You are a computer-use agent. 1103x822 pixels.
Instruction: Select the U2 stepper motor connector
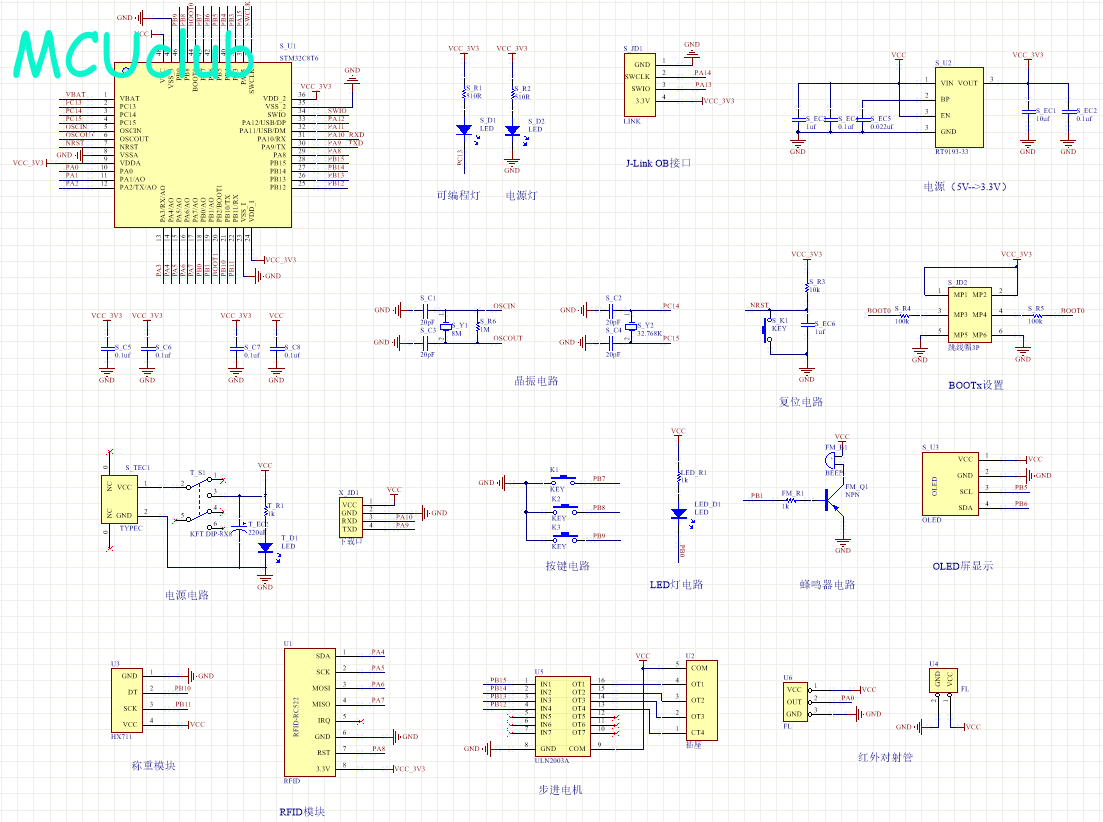click(702, 700)
